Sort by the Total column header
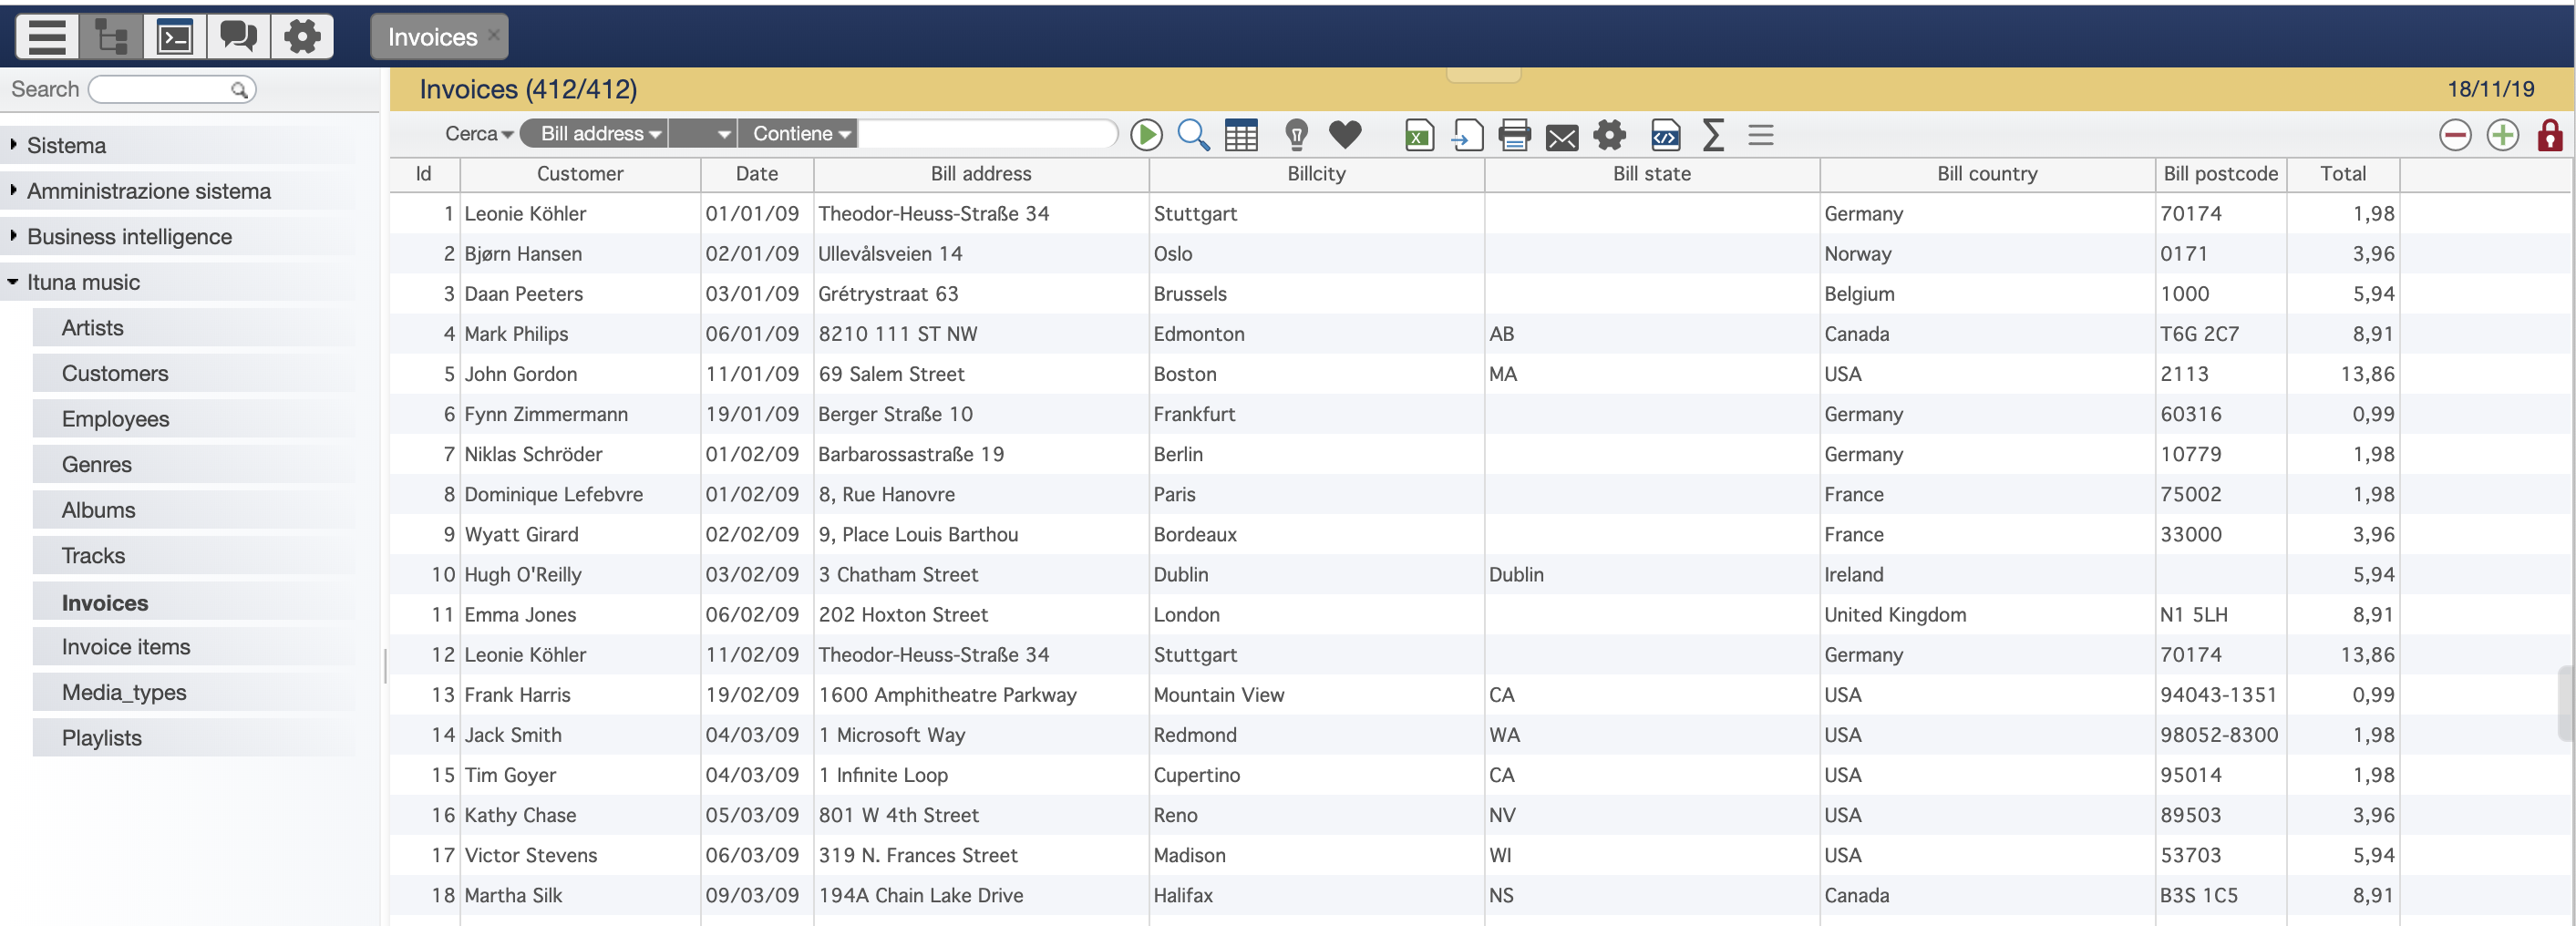Viewport: 2576px width, 926px height. click(x=2343, y=174)
